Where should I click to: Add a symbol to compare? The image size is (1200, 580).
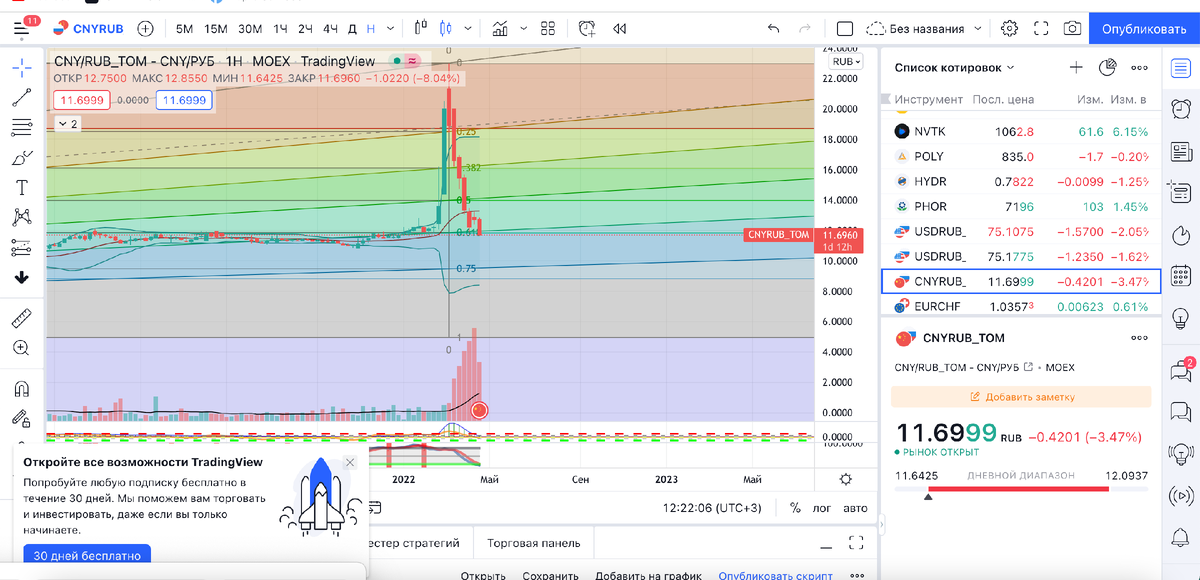[146, 29]
